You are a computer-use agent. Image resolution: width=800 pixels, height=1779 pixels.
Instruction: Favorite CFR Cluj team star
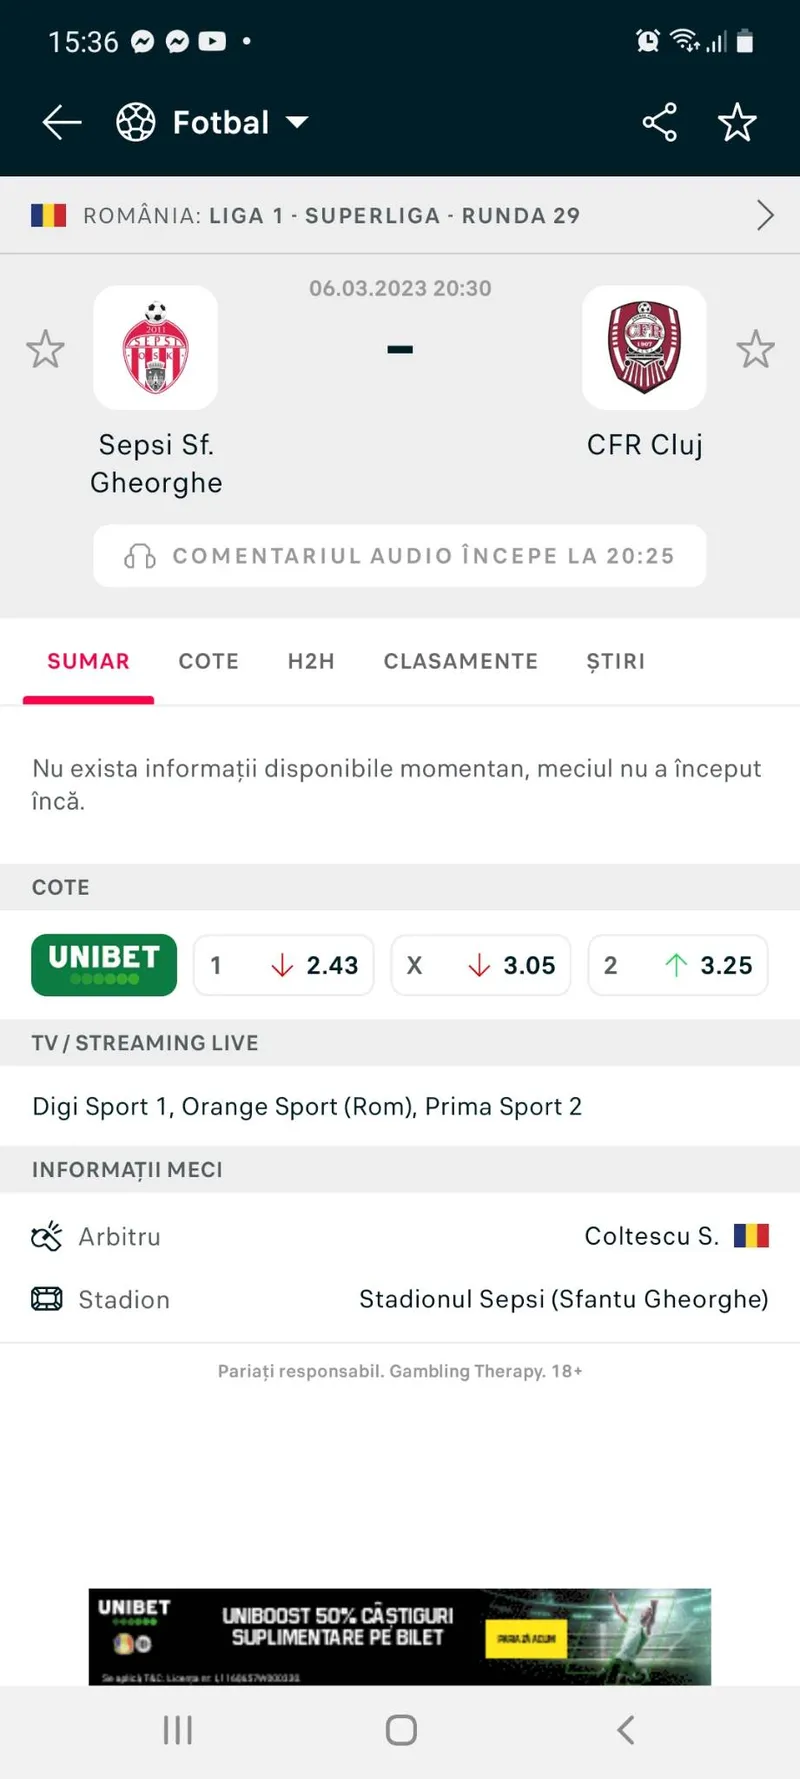755,349
